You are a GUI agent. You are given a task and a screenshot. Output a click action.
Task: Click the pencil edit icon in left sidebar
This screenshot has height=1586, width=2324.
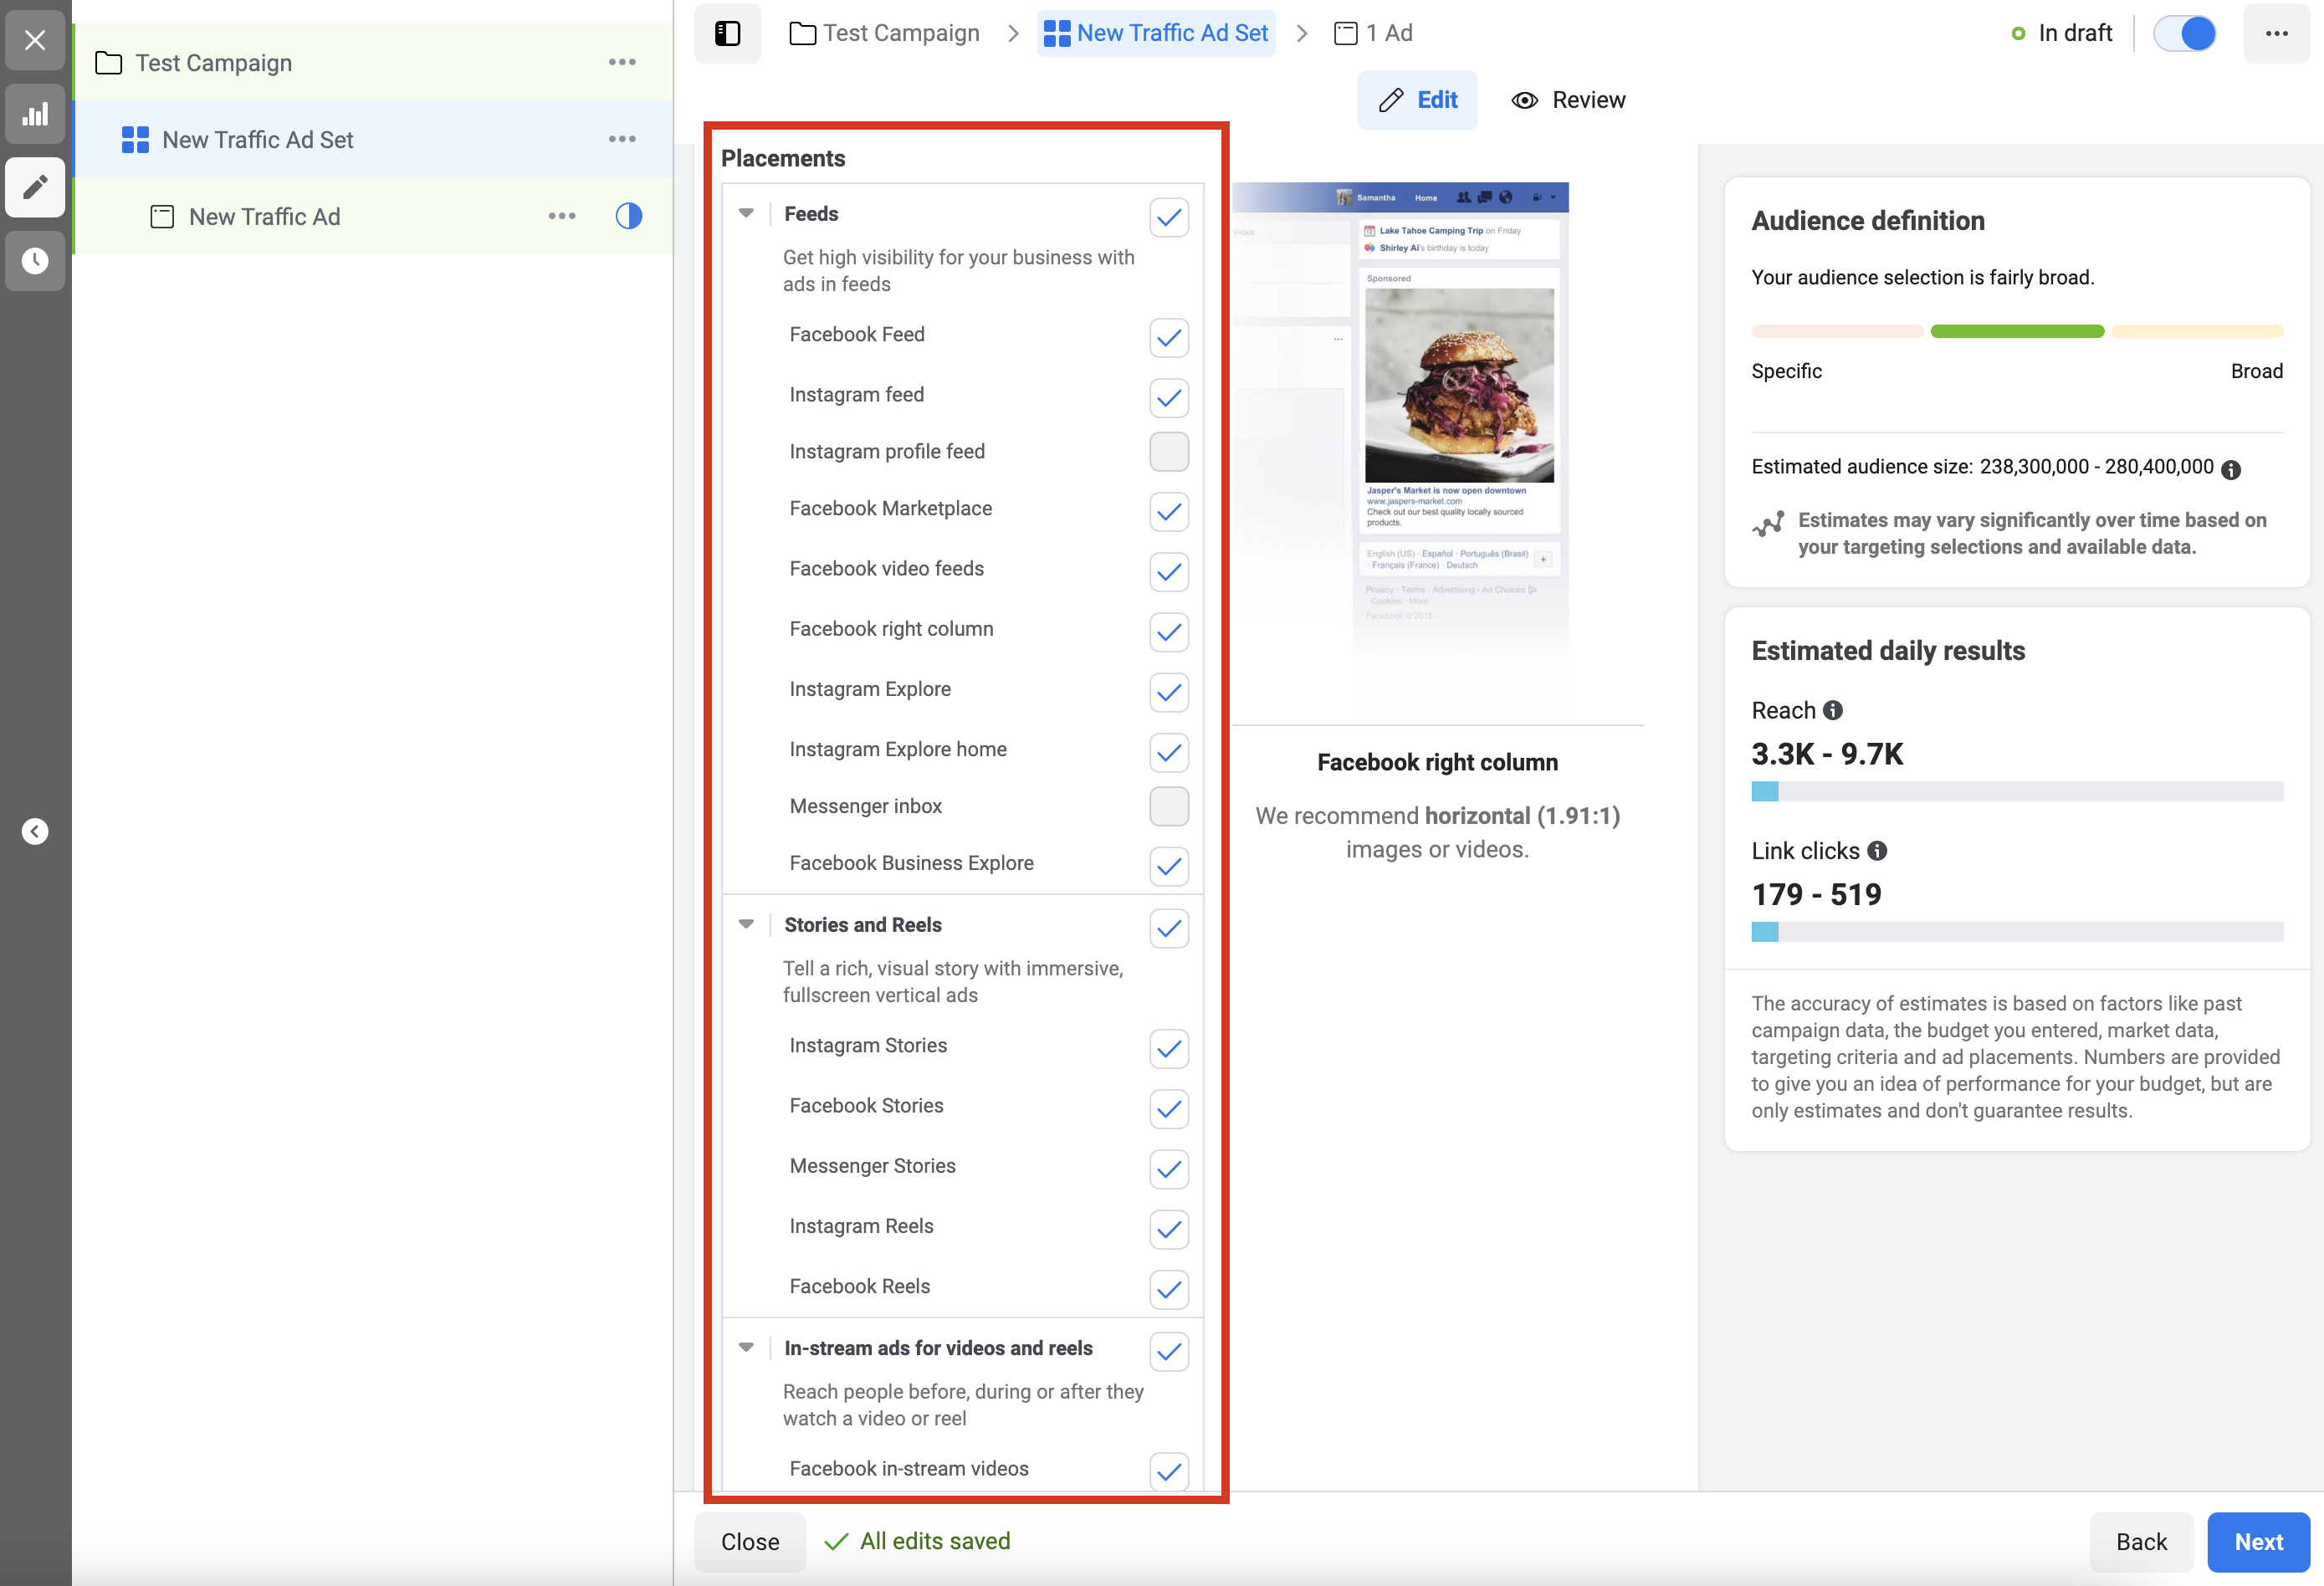point(35,187)
